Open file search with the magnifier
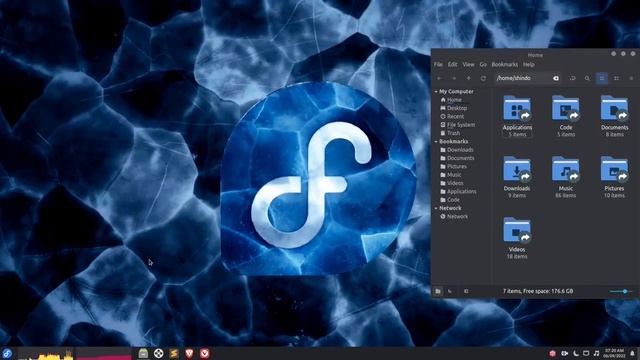This screenshot has height=360, width=640. pyautogui.click(x=587, y=78)
